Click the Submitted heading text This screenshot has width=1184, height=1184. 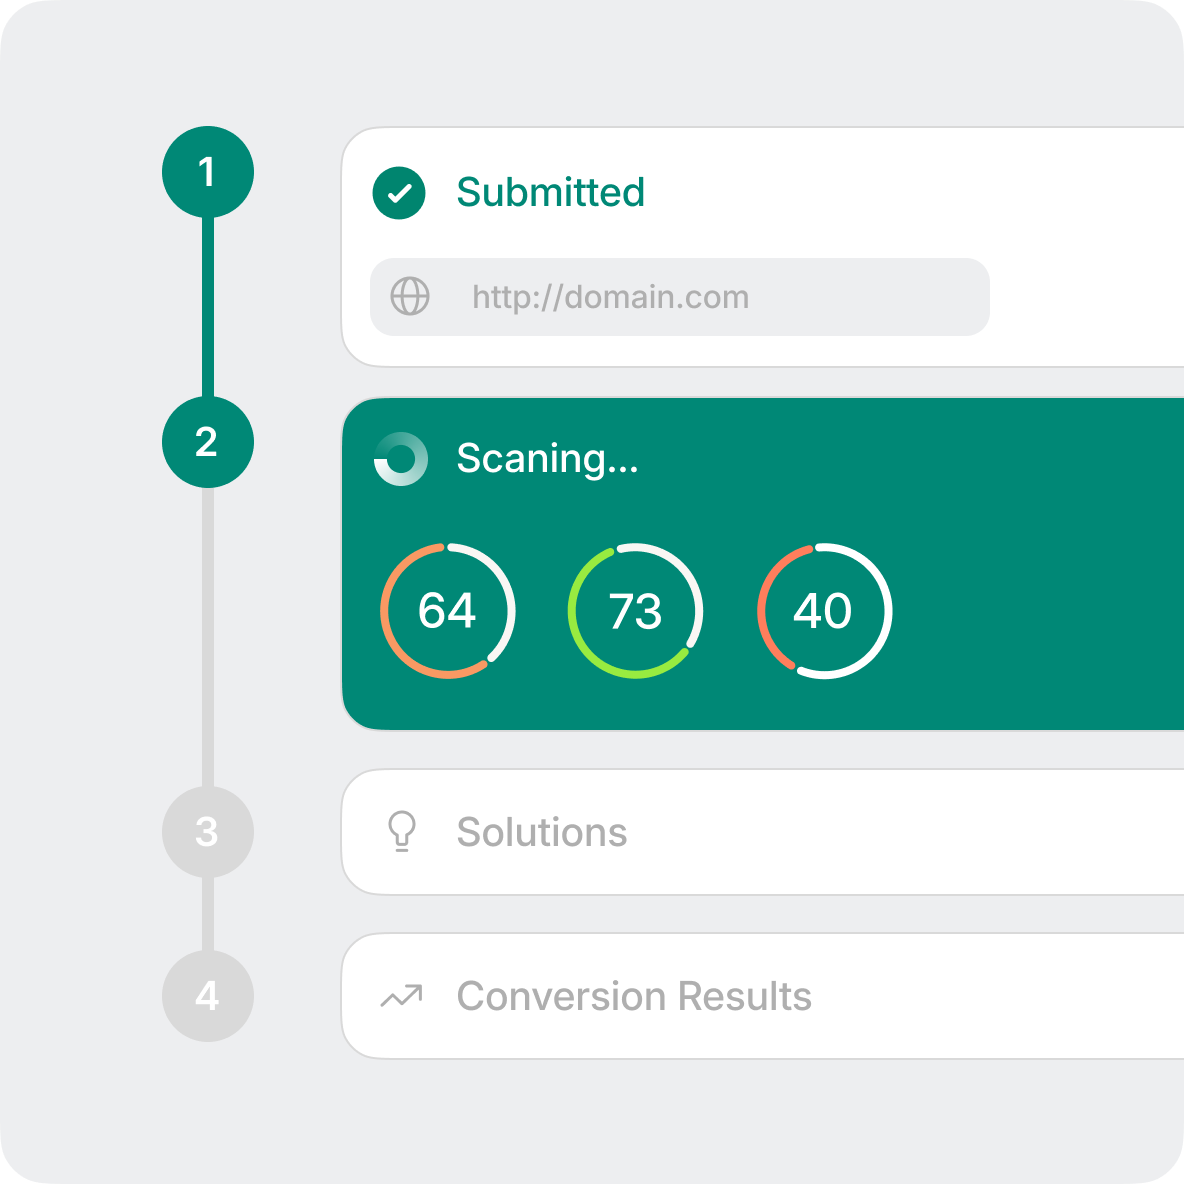point(550,193)
